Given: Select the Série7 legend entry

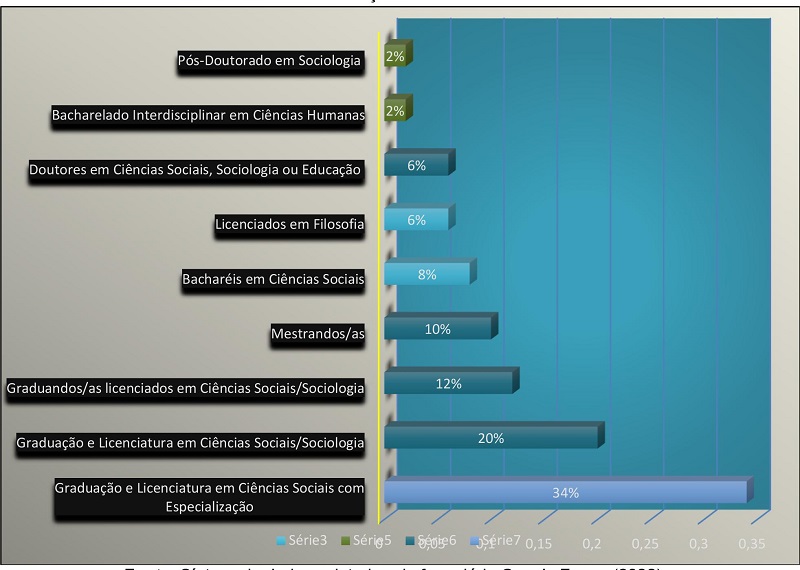Looking at the screenshot, I should pyautogui.click(x=500, y=541).
